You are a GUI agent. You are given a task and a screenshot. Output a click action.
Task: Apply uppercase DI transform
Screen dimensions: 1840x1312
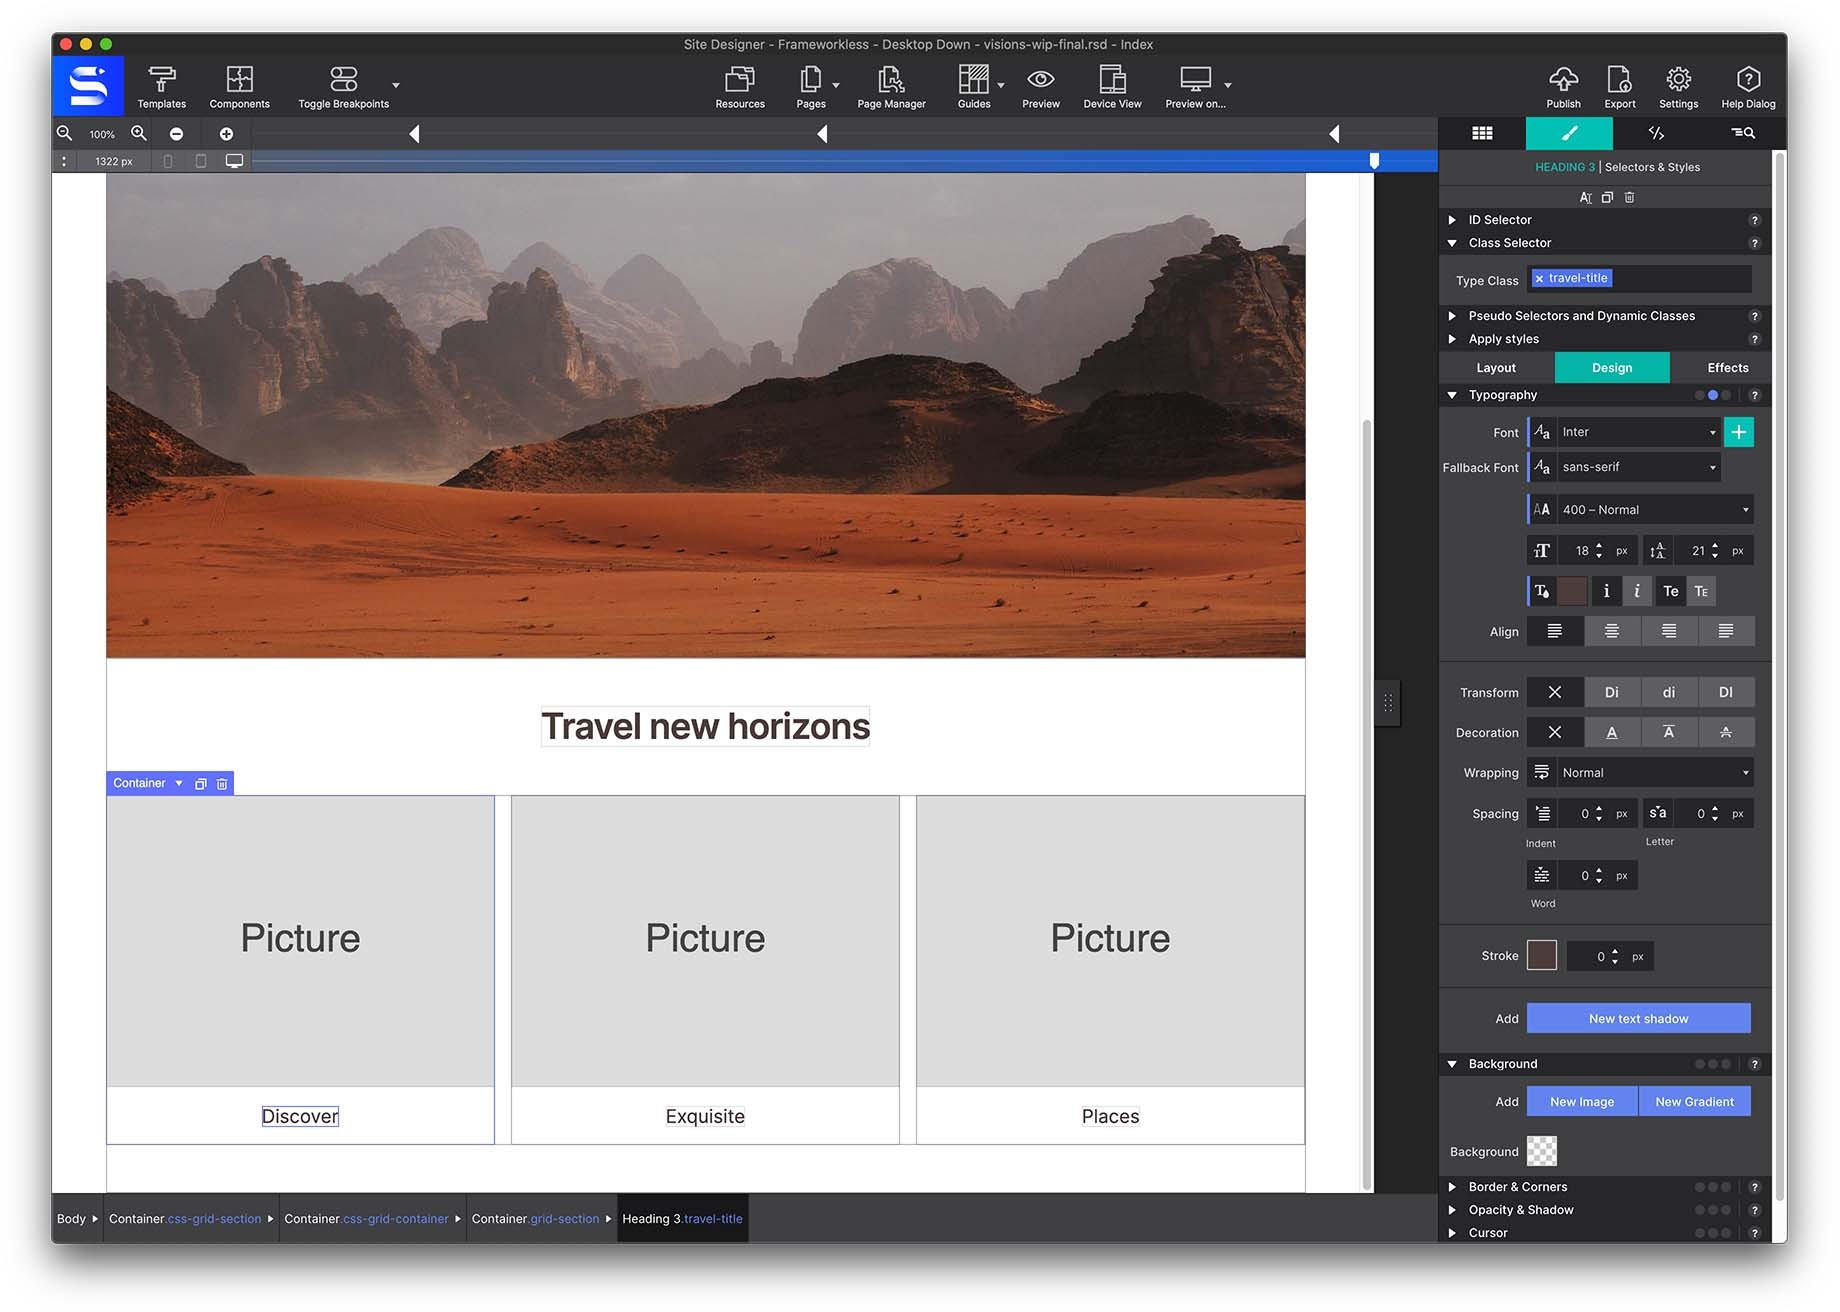click(x=1726, y=692)
